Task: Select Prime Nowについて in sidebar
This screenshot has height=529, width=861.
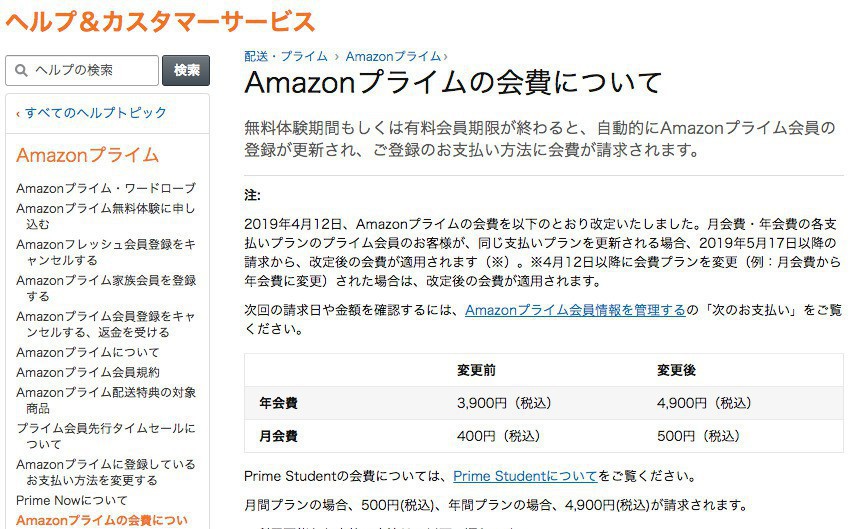Action: [x=72, y=500]
